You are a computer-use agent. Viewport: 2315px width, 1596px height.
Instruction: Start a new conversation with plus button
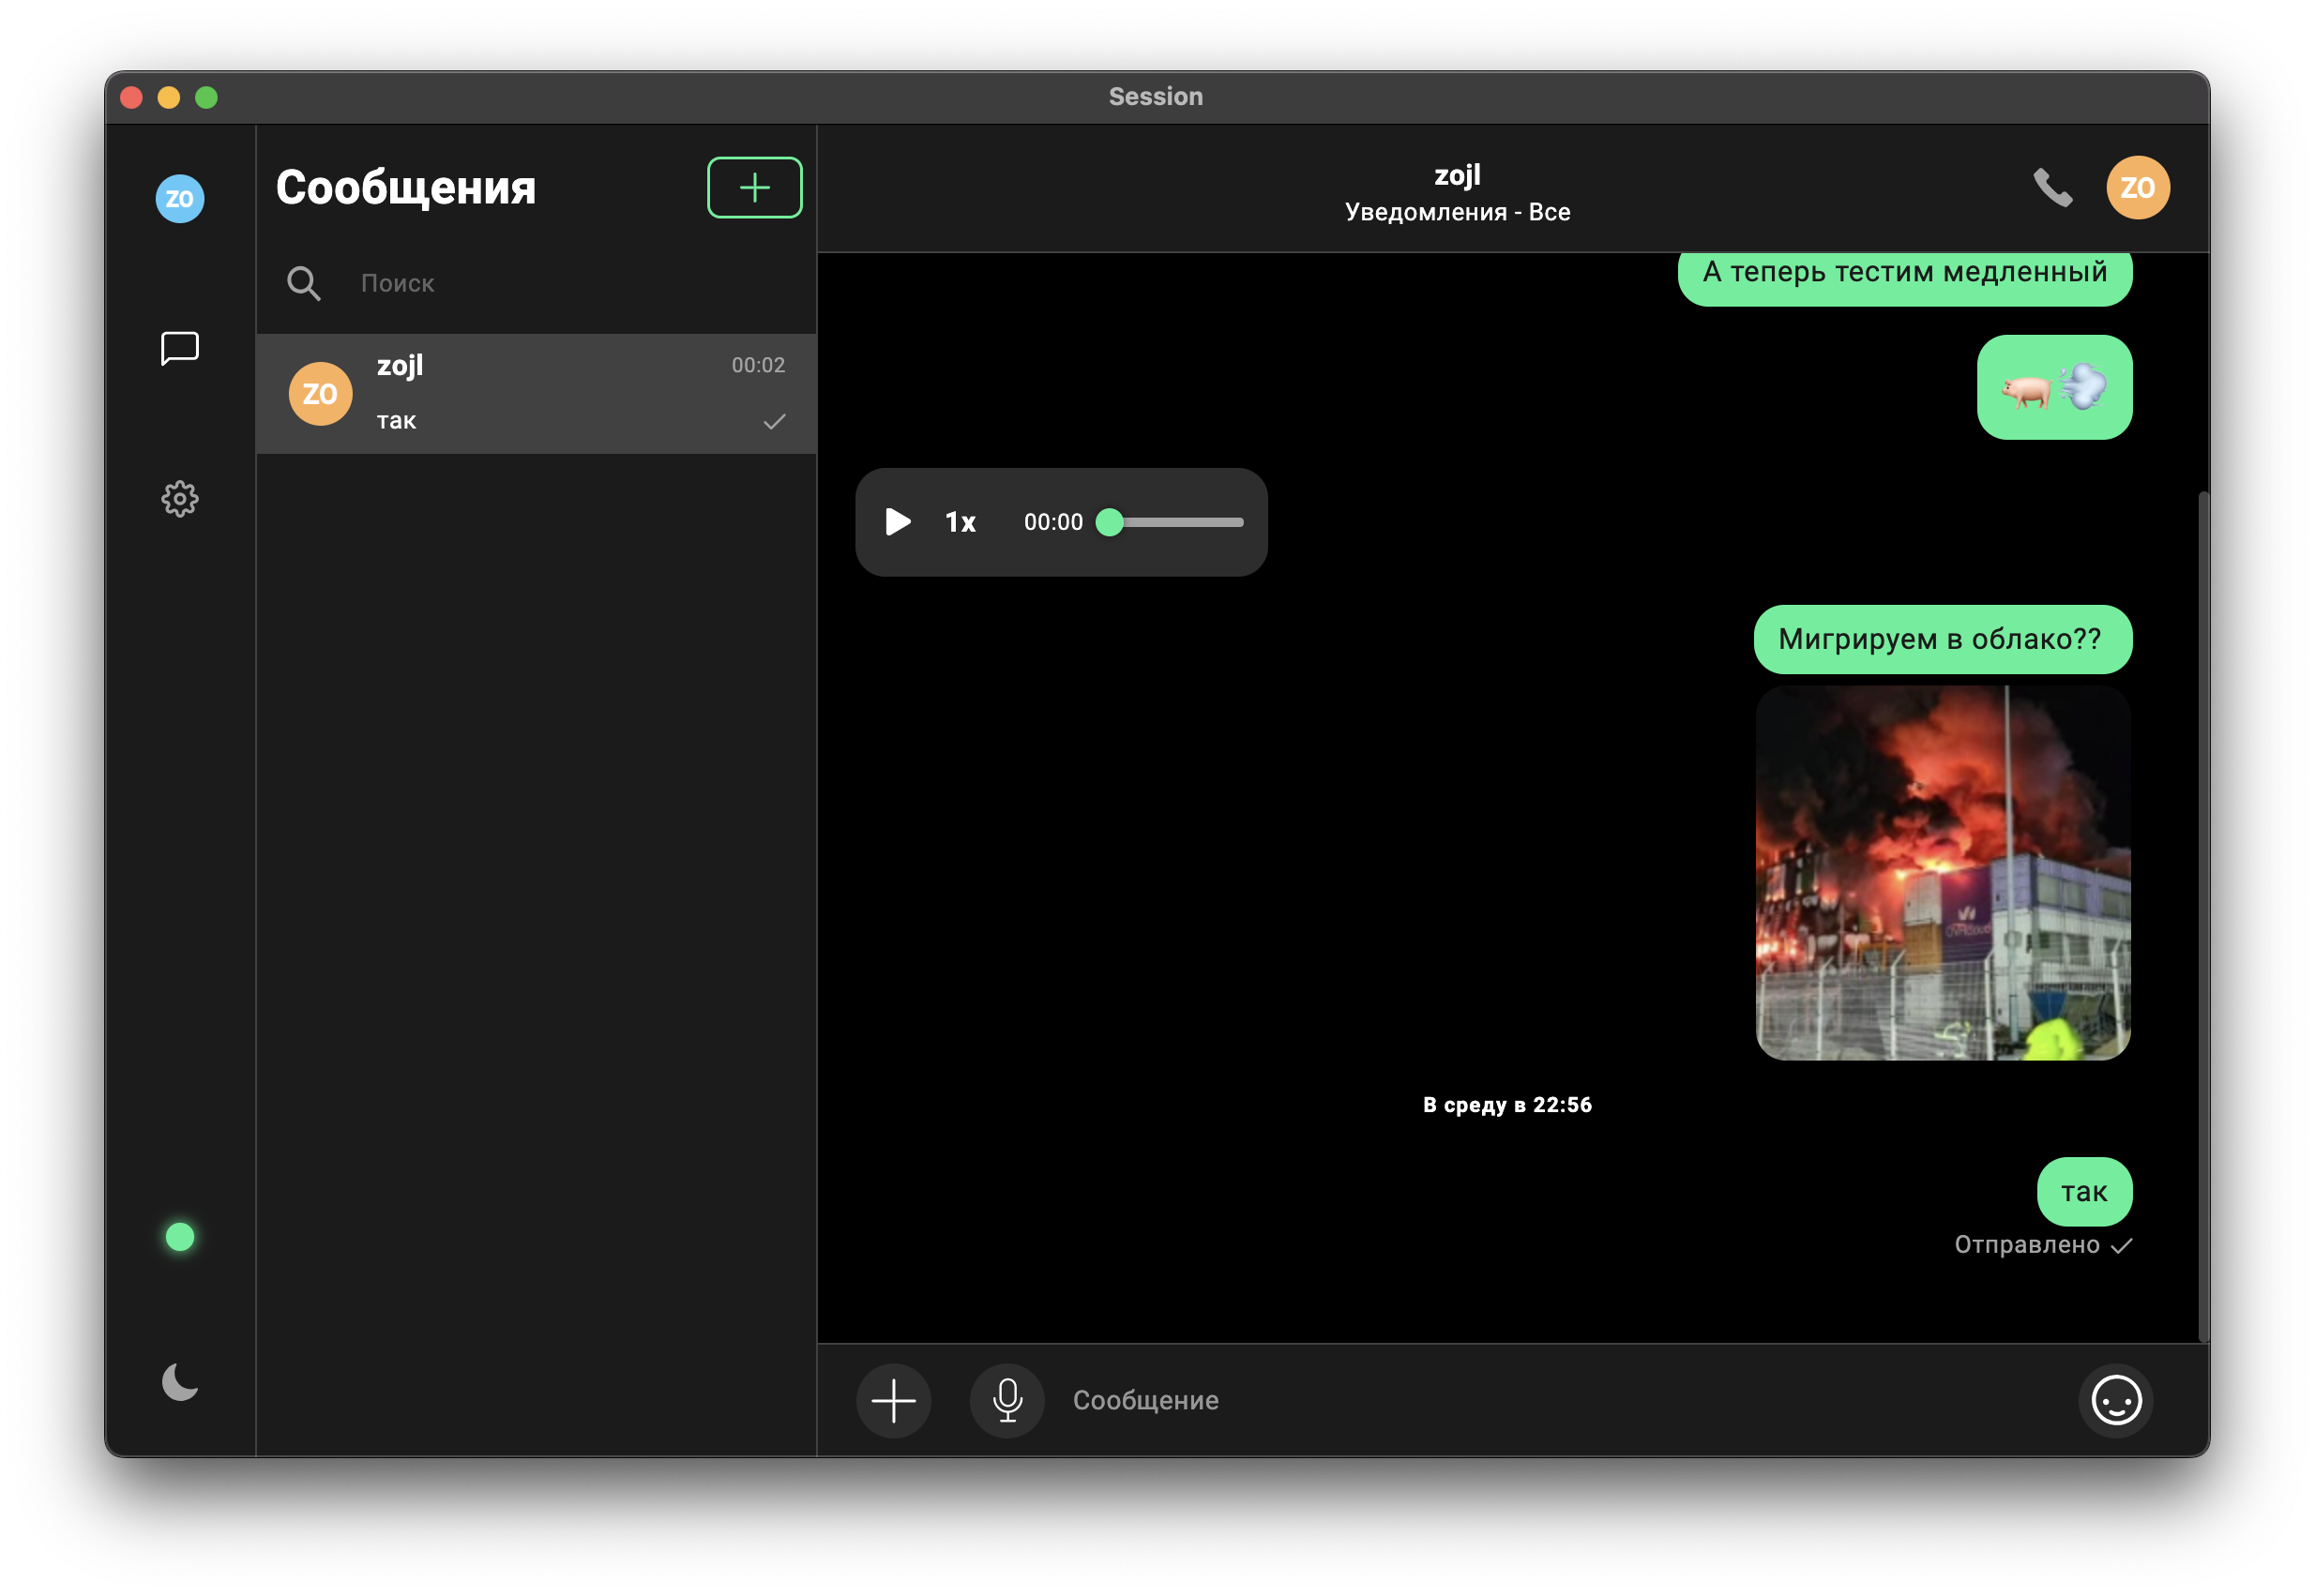754,187
